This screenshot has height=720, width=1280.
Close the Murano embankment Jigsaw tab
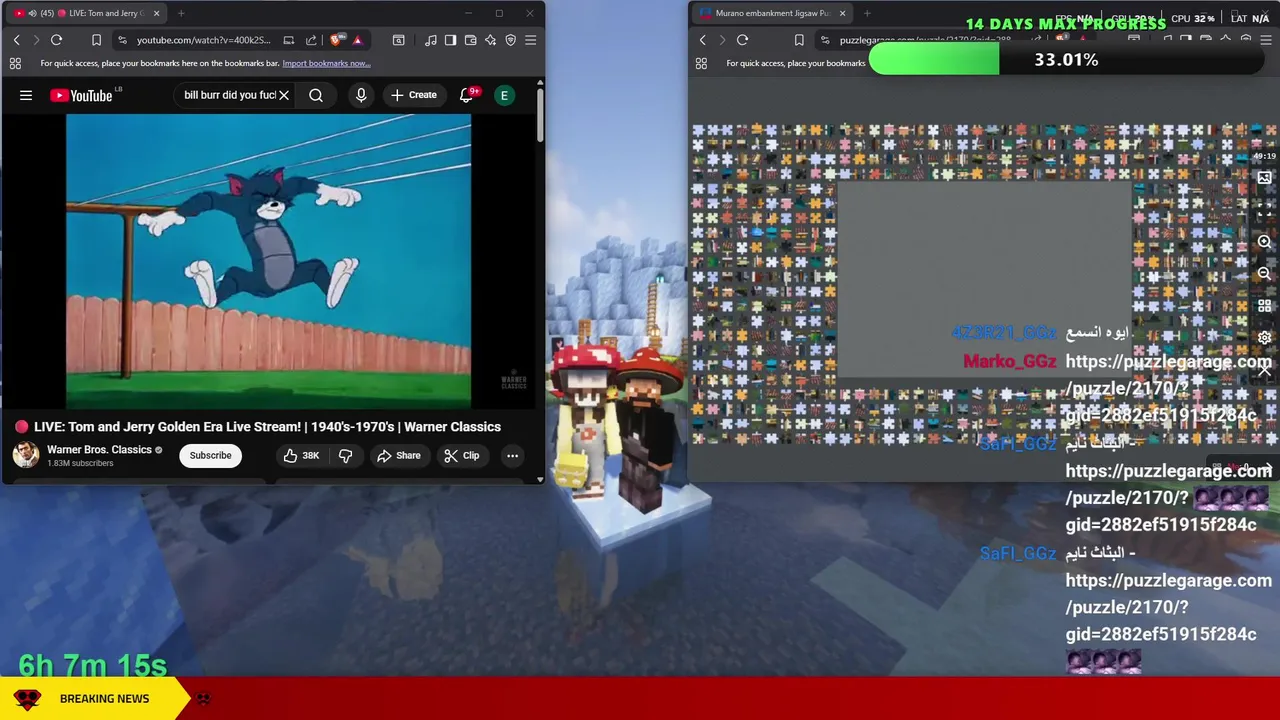(x=842, y=13)
